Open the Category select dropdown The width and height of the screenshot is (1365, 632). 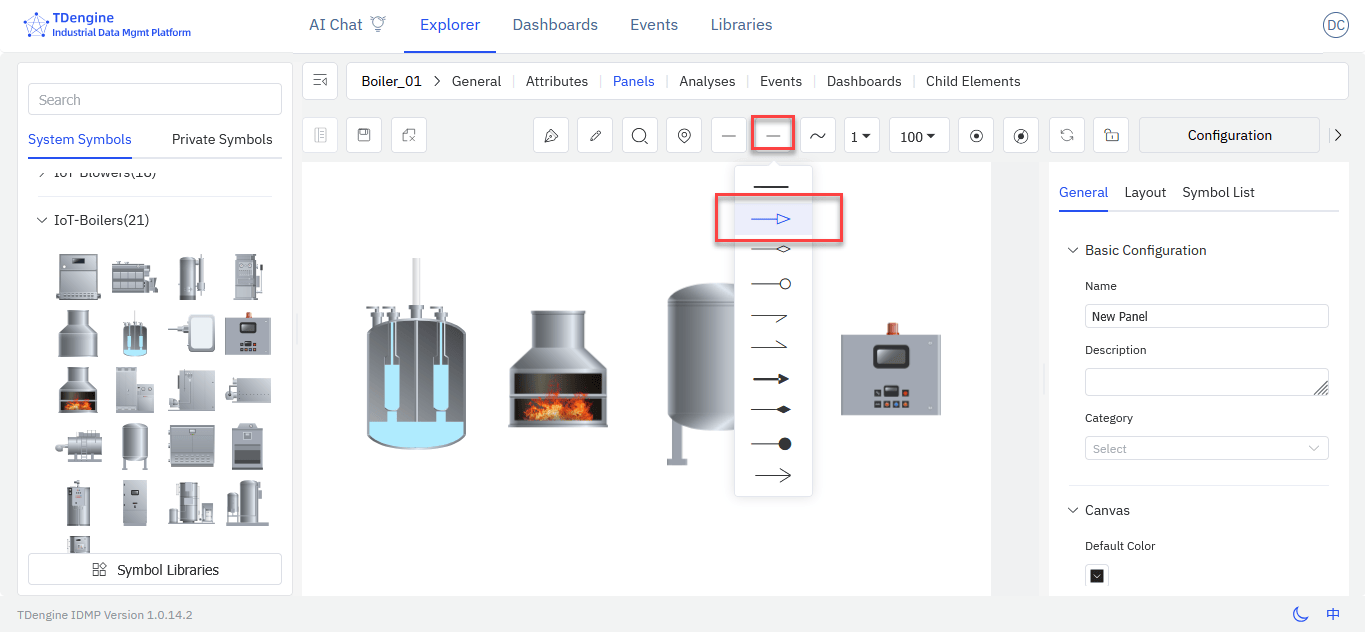point(1206,449)
